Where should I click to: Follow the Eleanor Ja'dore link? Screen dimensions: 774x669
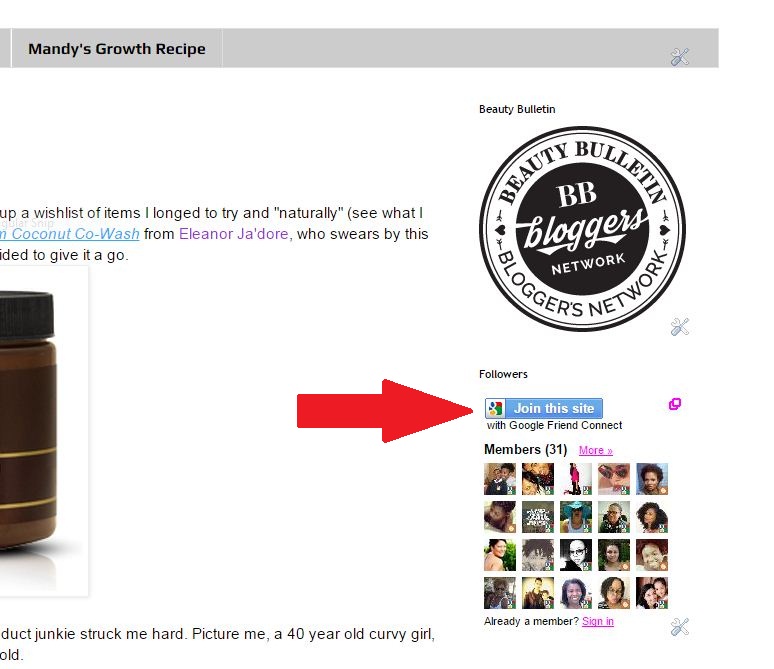(x=233, y=234)
